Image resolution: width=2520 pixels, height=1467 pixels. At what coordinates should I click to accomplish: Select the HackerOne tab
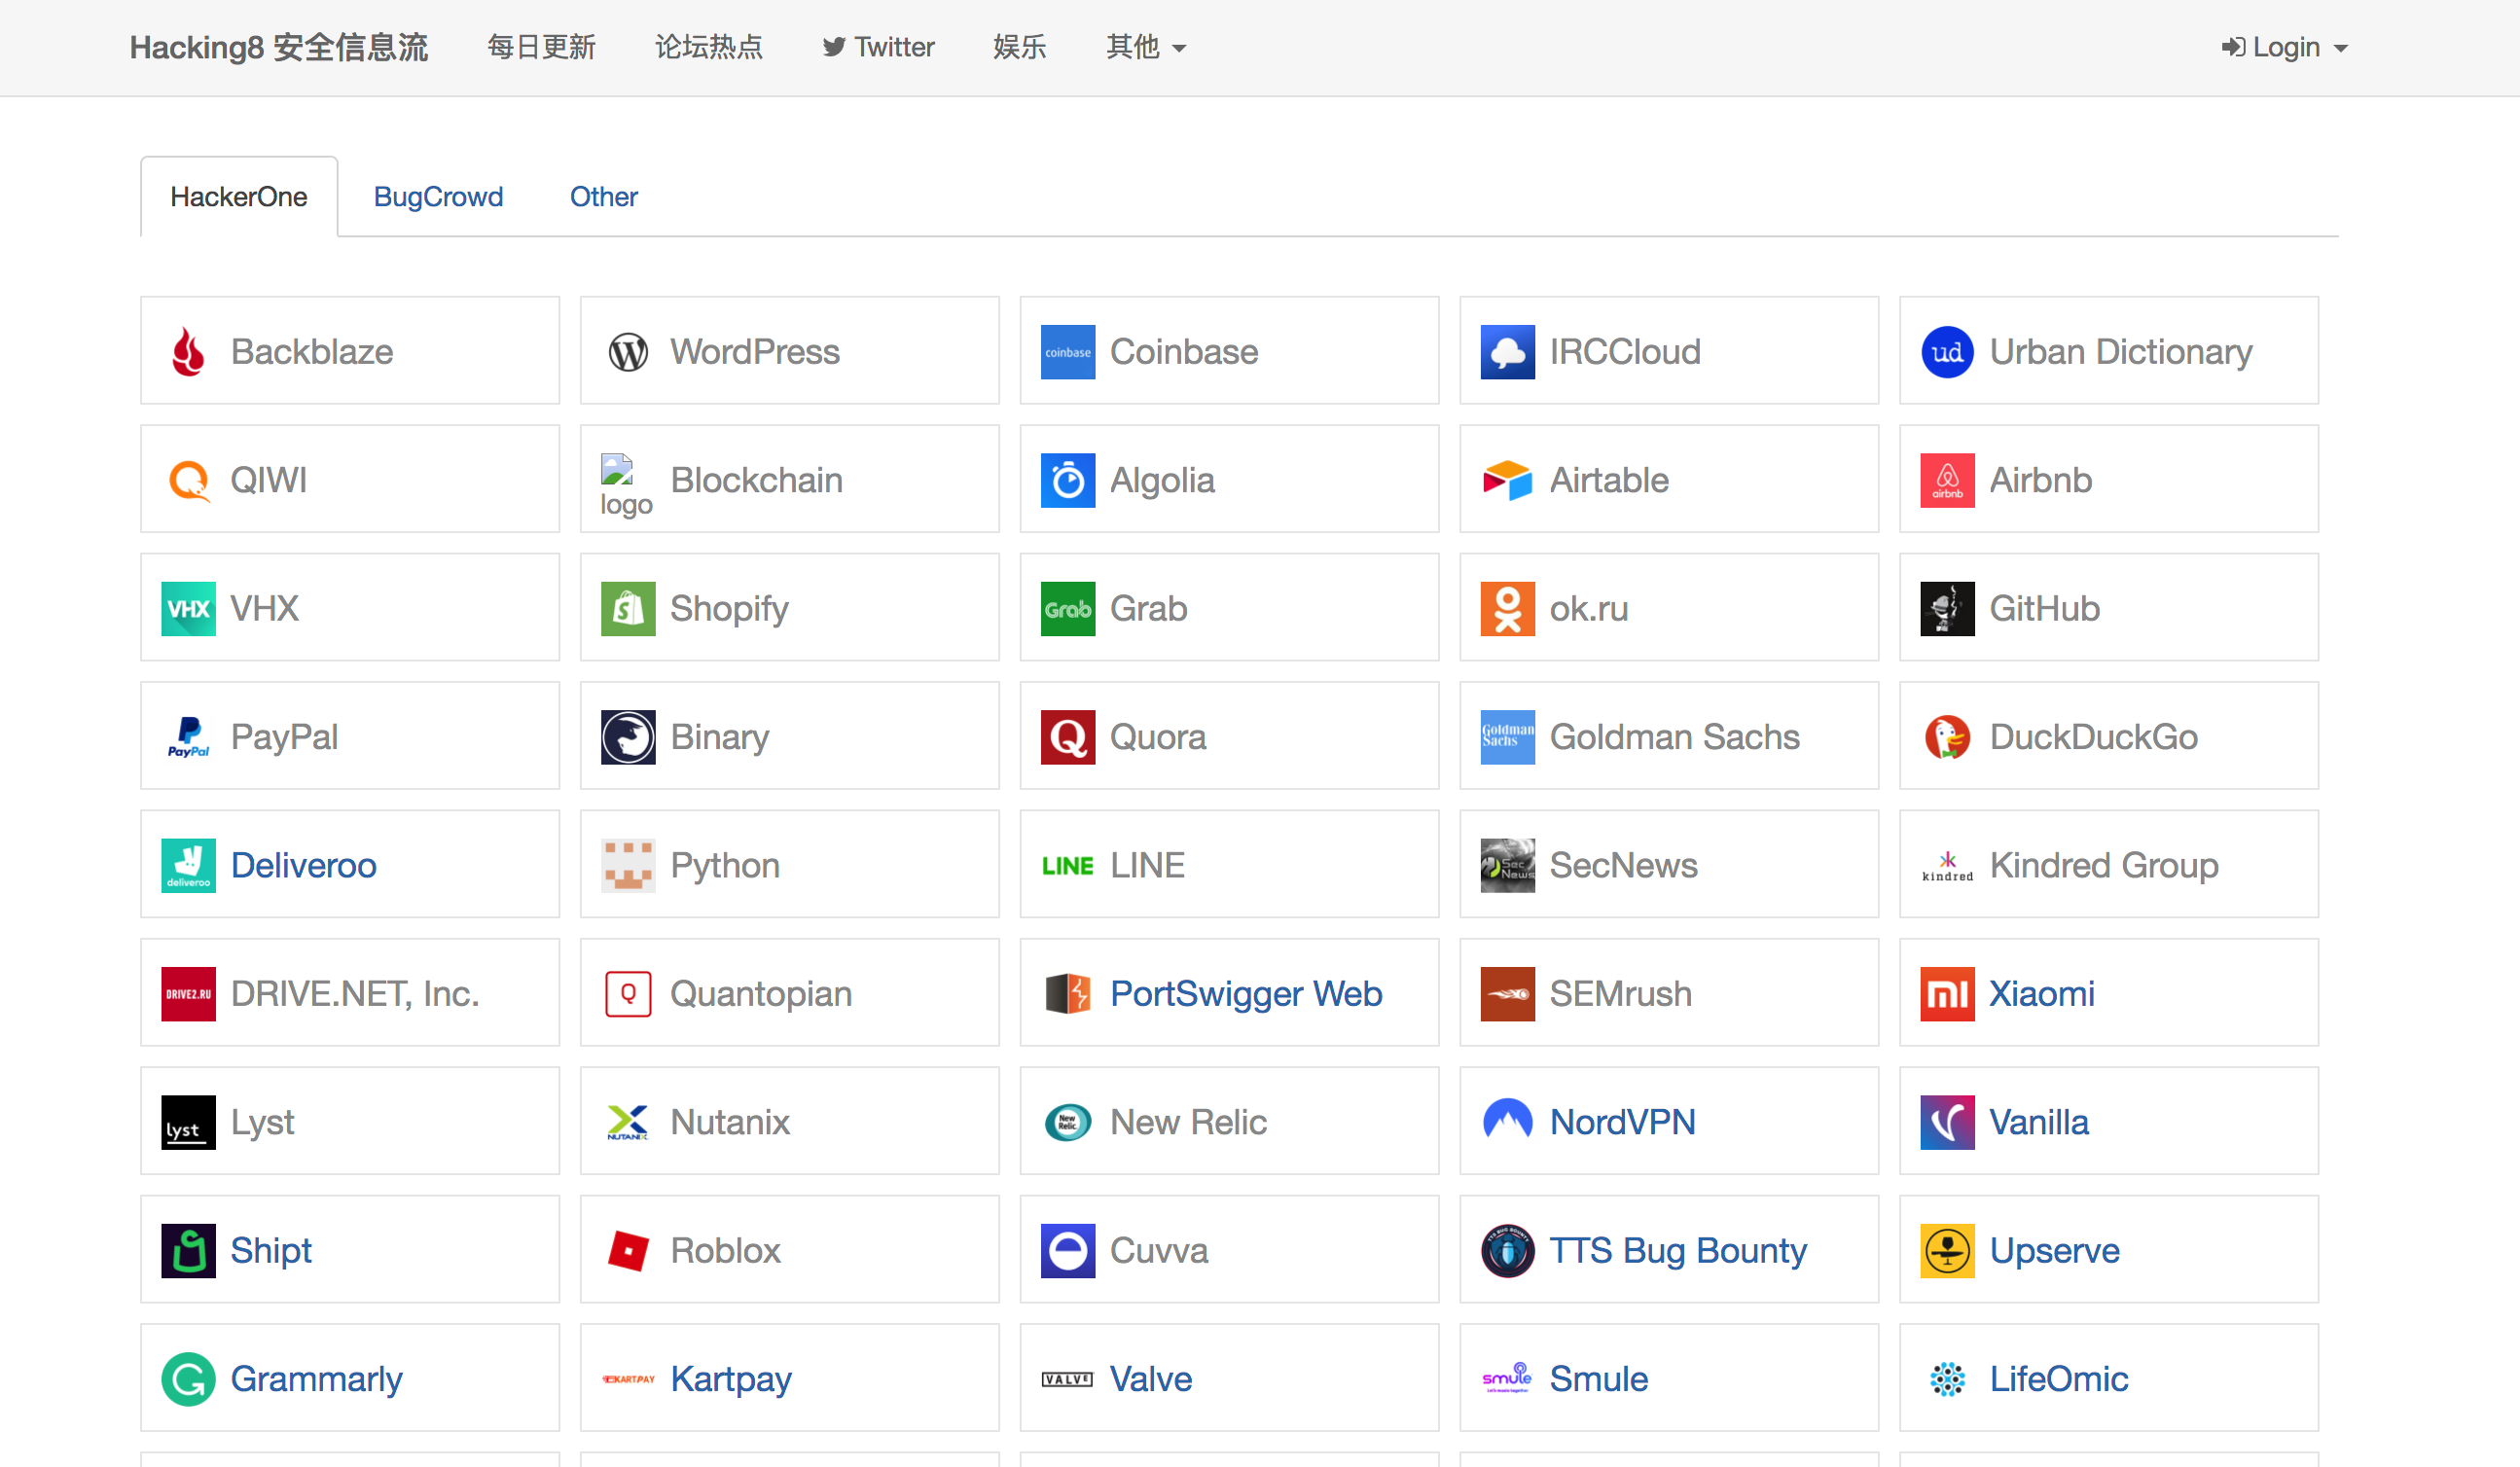pos(239,197)
